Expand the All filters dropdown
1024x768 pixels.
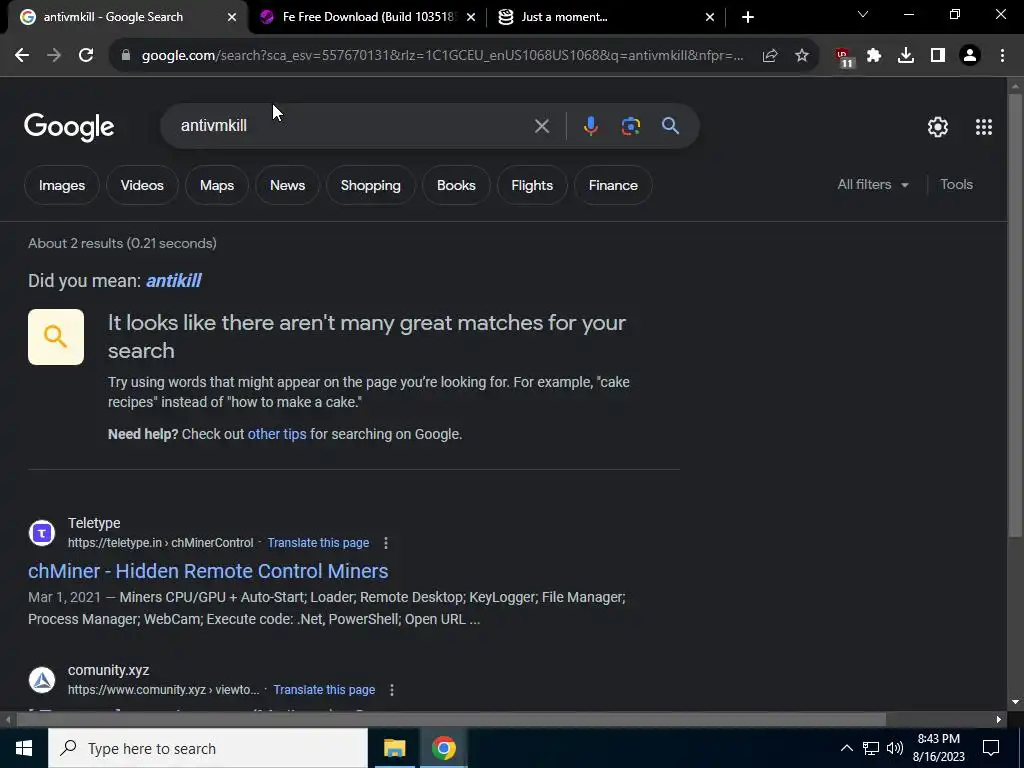(x=872, y=185)
